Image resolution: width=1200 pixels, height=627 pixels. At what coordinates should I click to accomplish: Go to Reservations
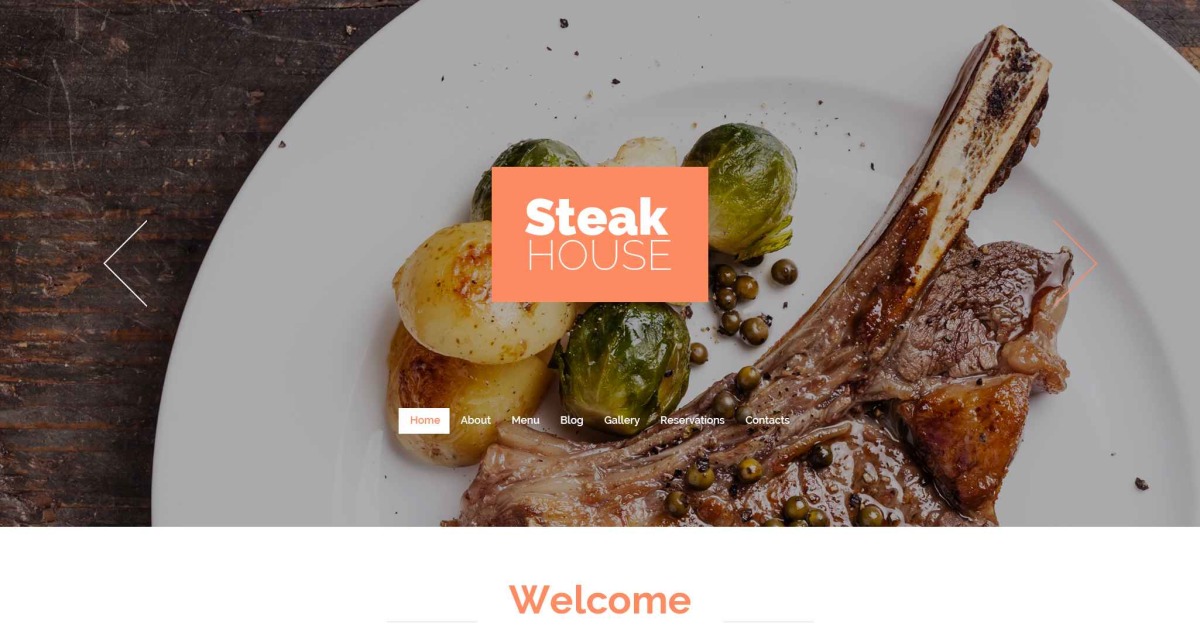pos(692,421)
